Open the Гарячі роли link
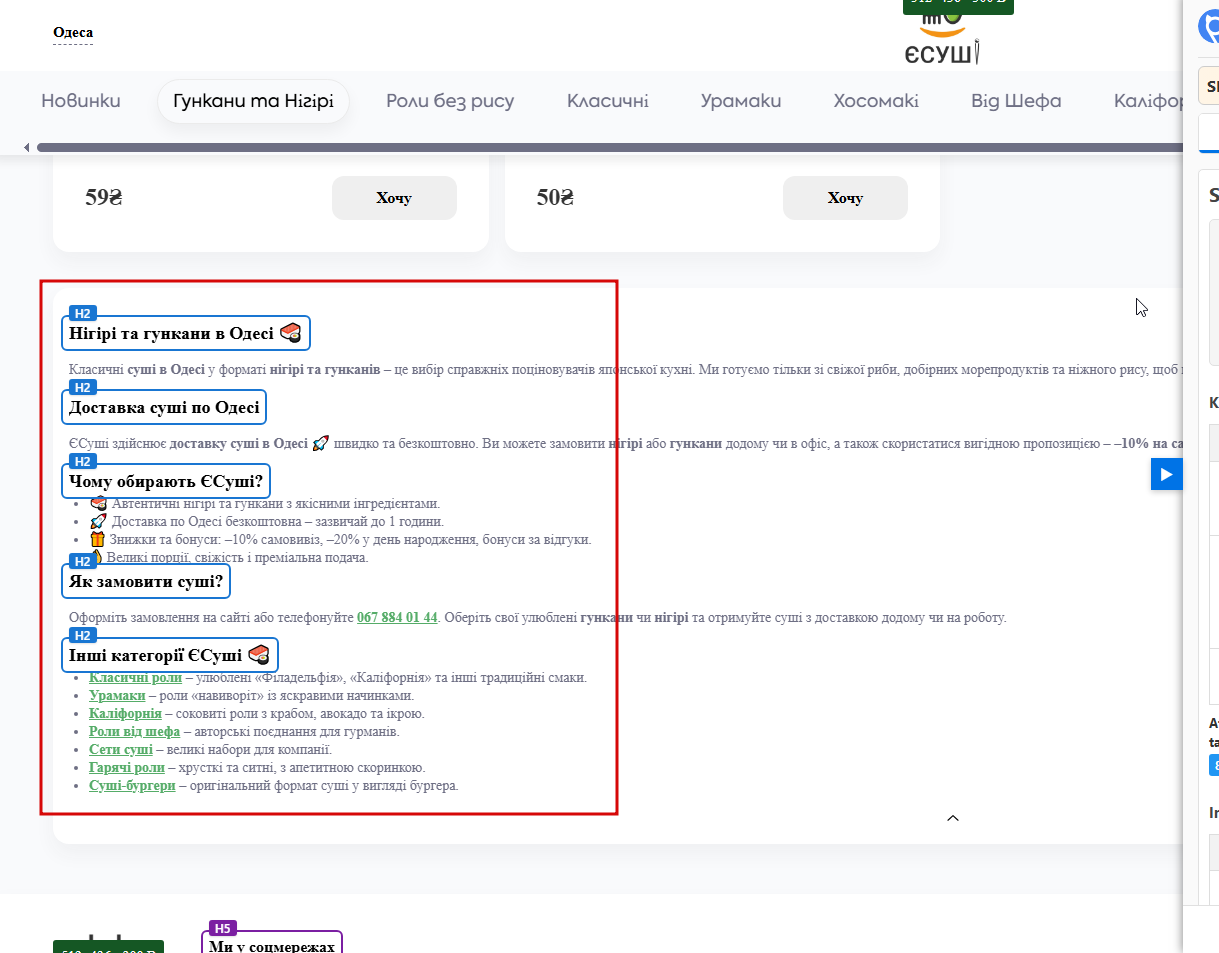 [x=127, y=767]
